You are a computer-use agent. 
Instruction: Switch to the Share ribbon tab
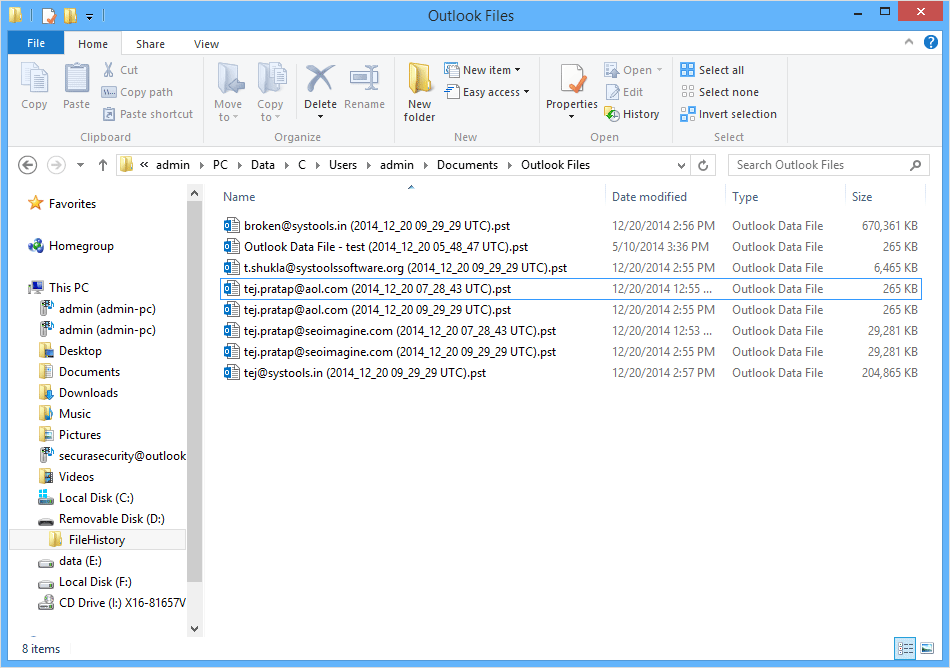coord(150,44)
